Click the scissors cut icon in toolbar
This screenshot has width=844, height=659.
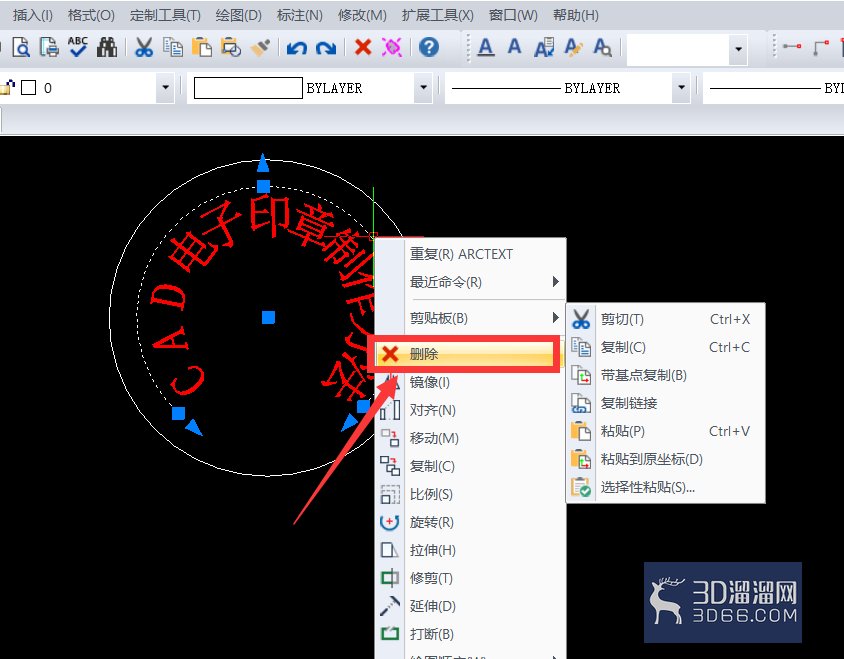(144, 47)
